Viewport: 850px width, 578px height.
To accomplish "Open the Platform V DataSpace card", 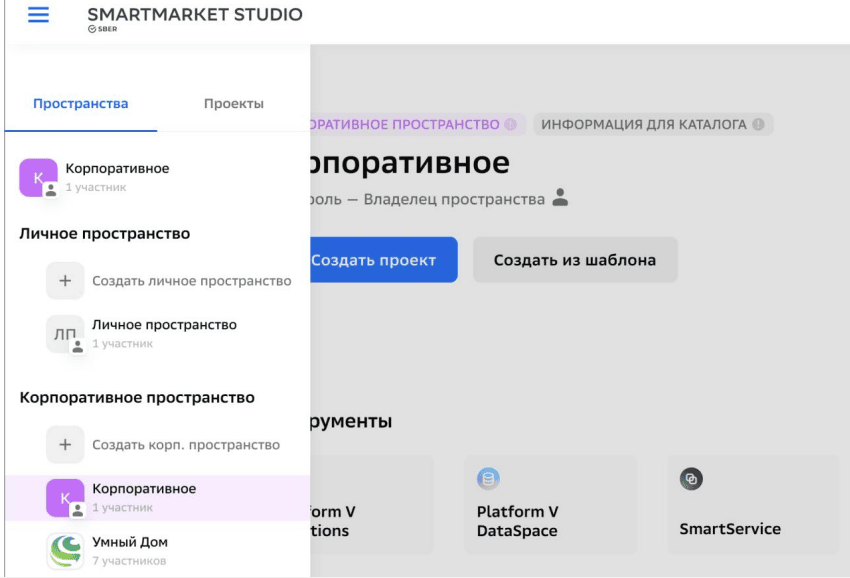I will click(x=550, y=505).
